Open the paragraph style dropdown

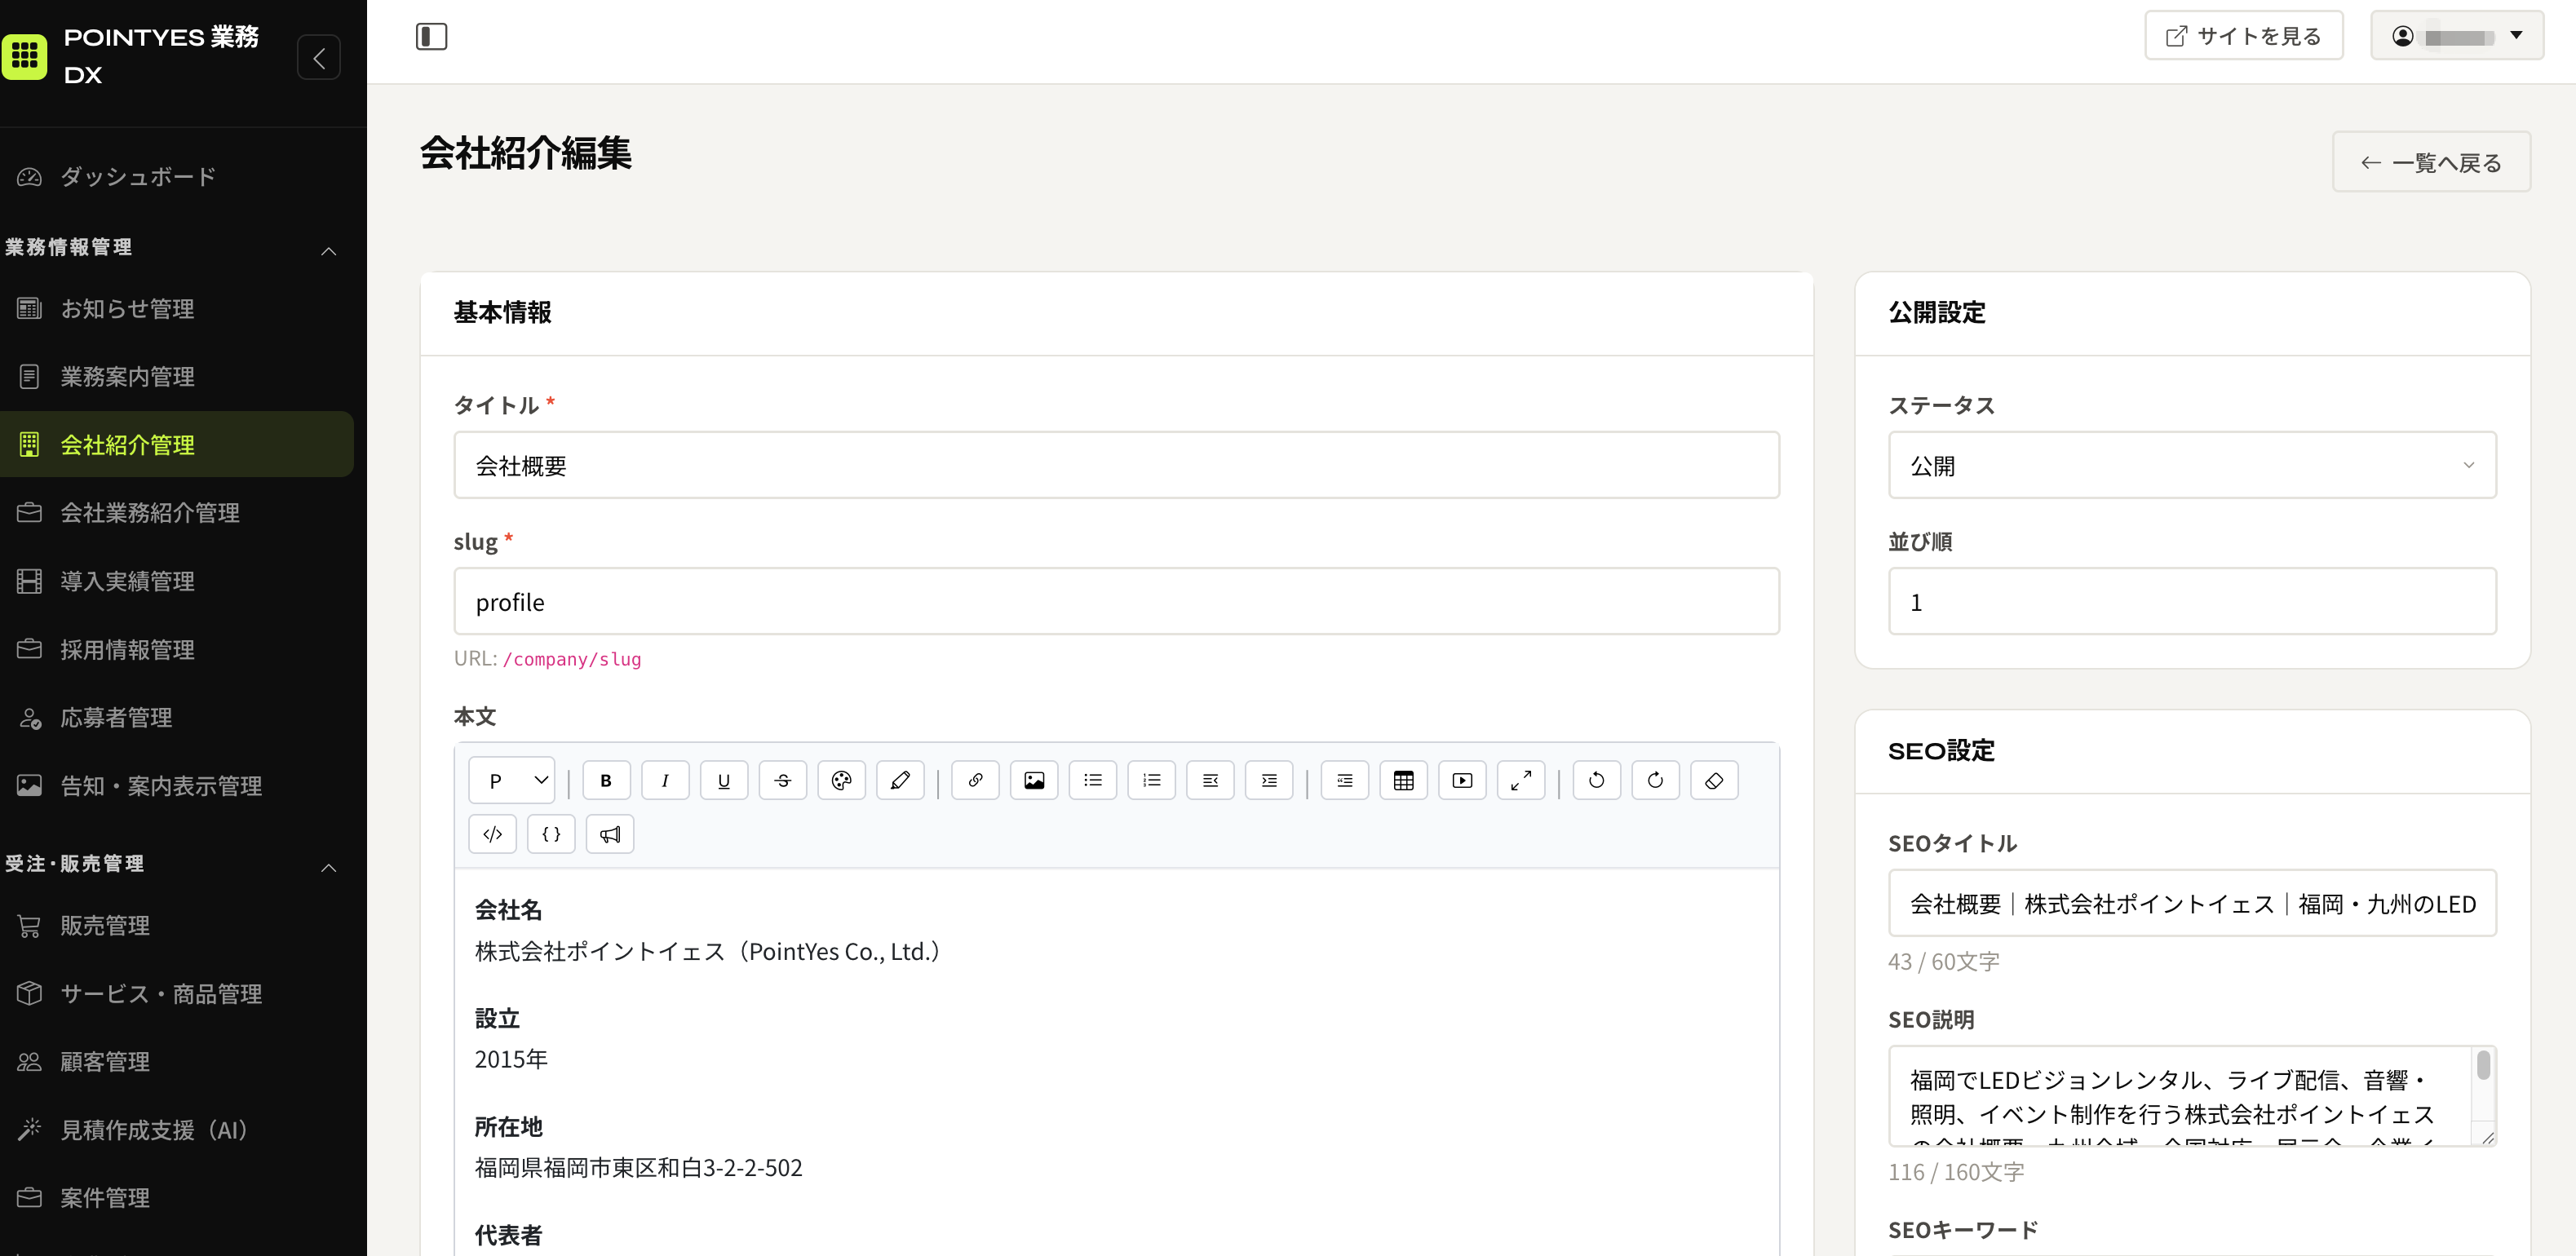click(x=512, y=781)
